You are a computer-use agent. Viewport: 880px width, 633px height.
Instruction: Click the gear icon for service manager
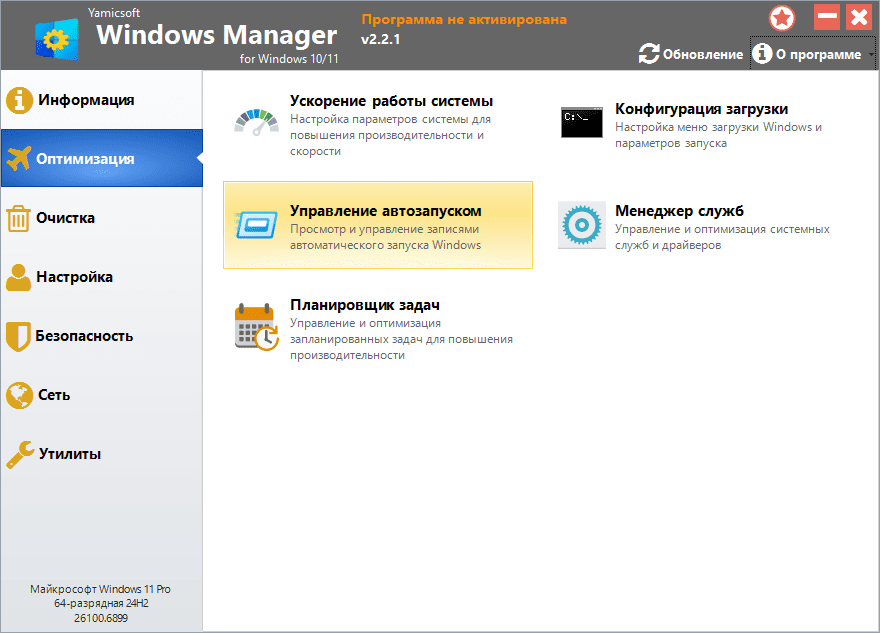[x=581, y=224]
